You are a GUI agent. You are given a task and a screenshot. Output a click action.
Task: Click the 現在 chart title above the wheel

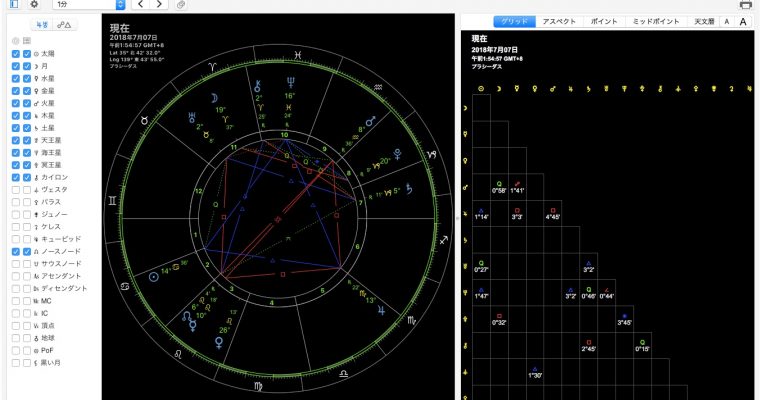(x=119, y=28)
